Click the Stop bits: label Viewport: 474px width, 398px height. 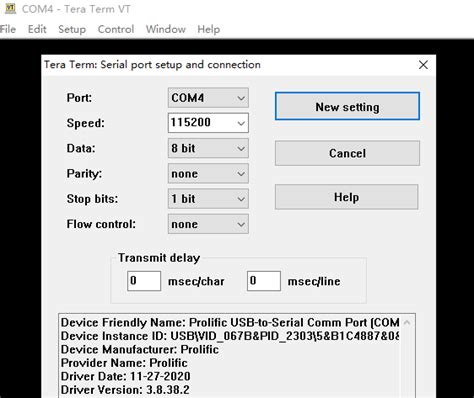(x=92, y=199)
